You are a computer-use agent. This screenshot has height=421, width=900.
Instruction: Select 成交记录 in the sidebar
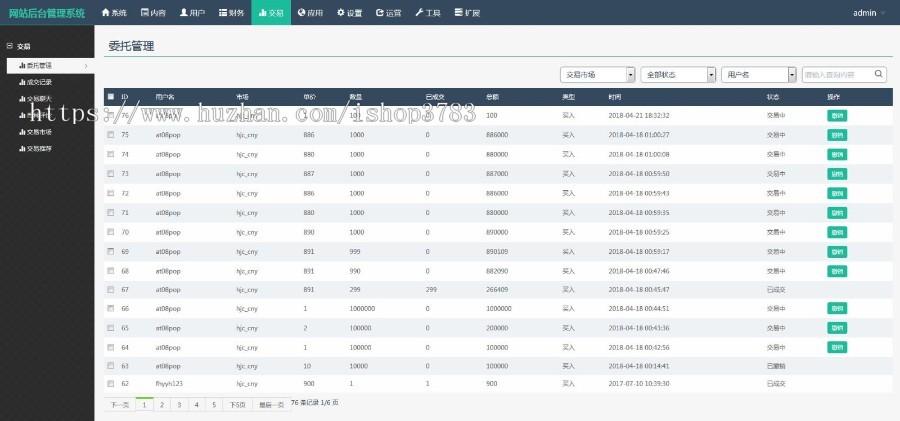point(40,82)
